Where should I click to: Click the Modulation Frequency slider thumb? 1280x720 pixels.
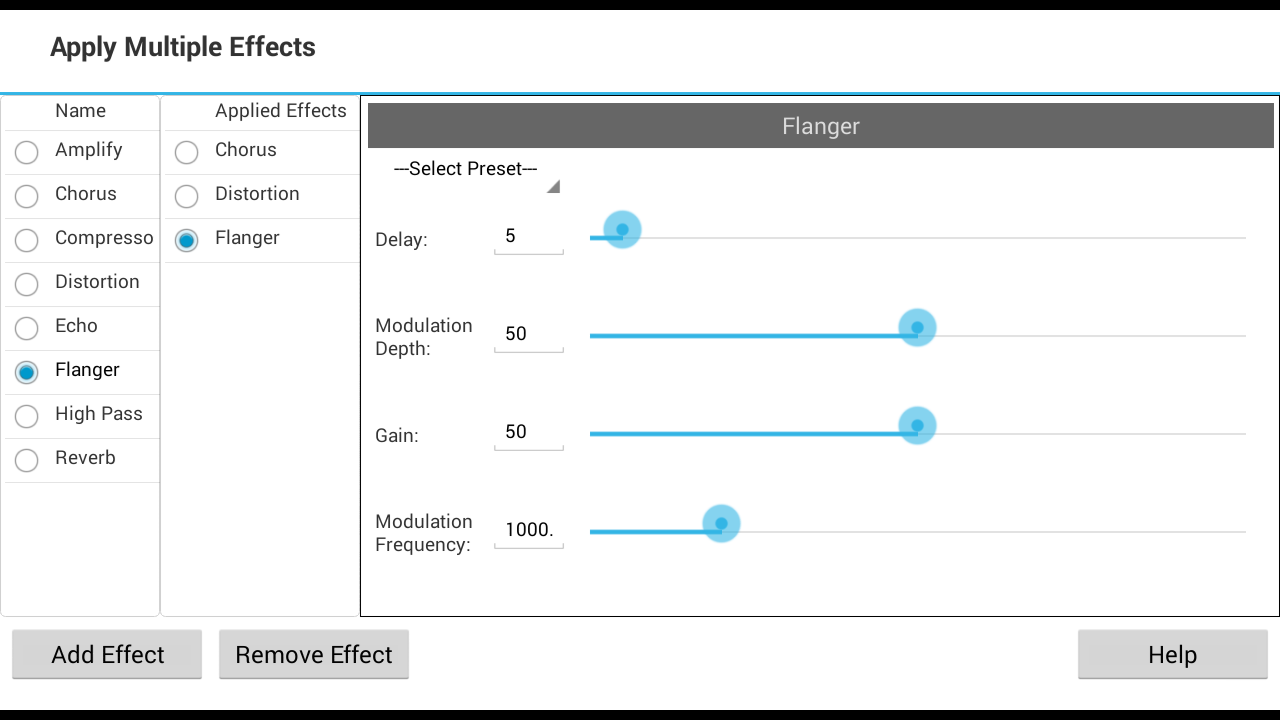coord(721,524)
